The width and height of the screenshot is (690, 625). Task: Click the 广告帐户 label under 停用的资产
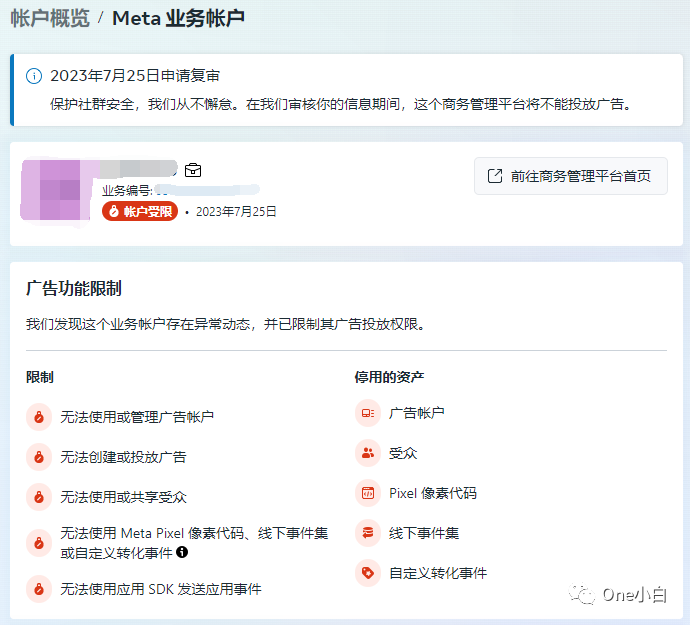click(x=416, y=413)
